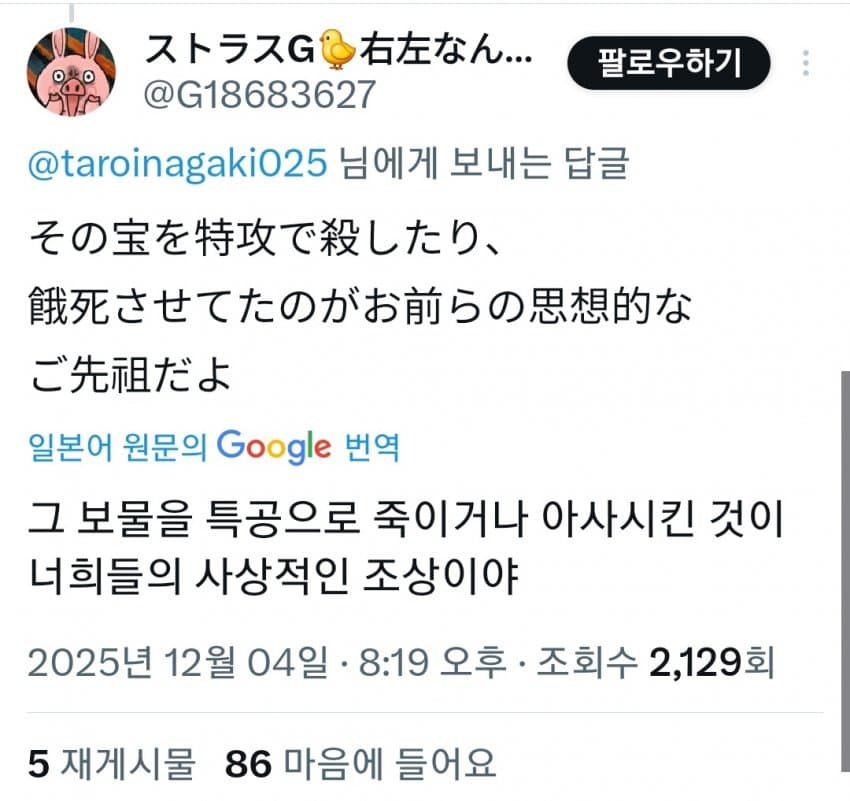Click the vertical scrollbar on right edge
The width and height of the screenshot is (850, 801).
[845, 571]
